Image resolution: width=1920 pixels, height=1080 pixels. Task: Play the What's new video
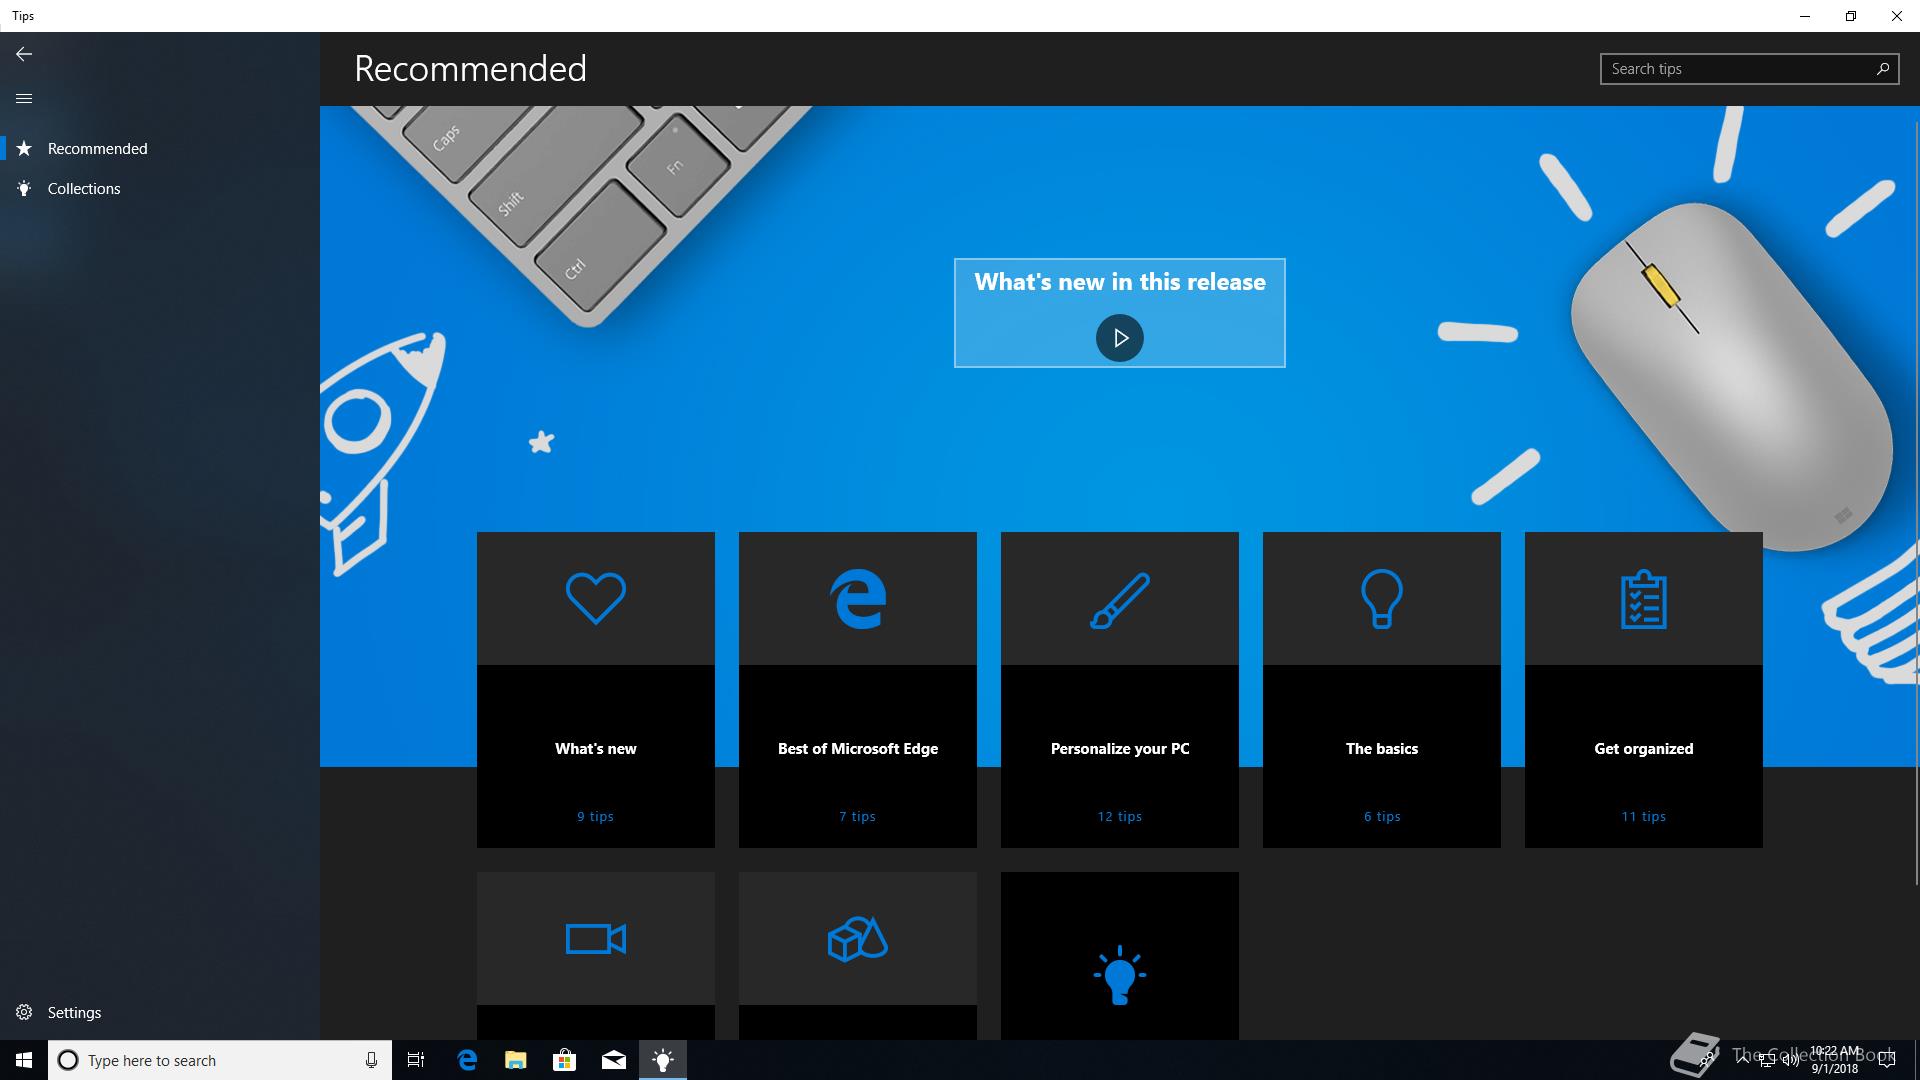1119,338
